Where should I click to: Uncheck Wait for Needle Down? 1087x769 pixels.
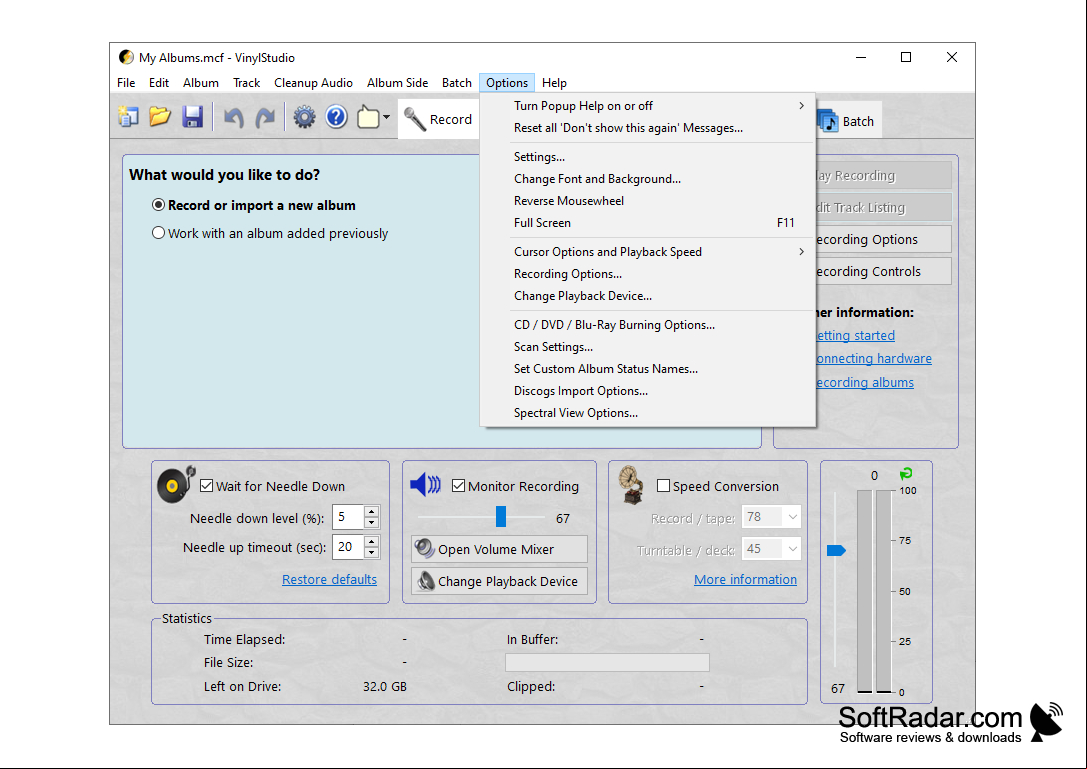(x=207, y=486)
